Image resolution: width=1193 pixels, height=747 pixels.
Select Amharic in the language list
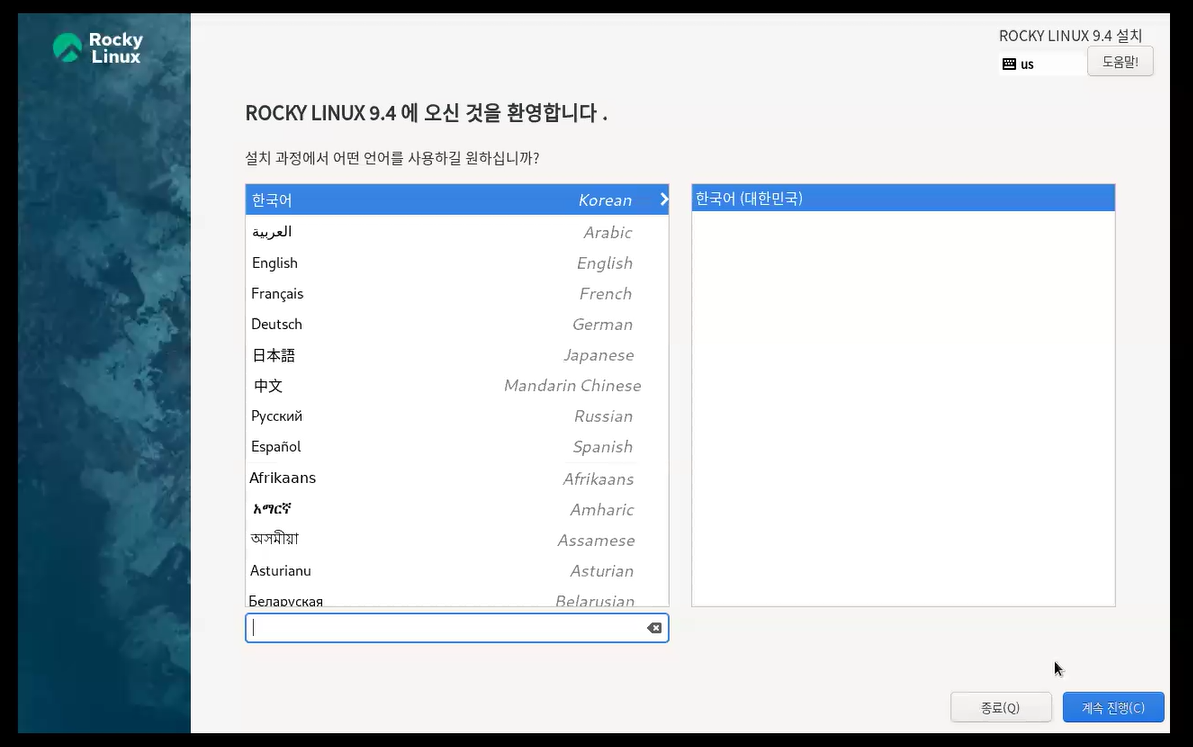457,509
